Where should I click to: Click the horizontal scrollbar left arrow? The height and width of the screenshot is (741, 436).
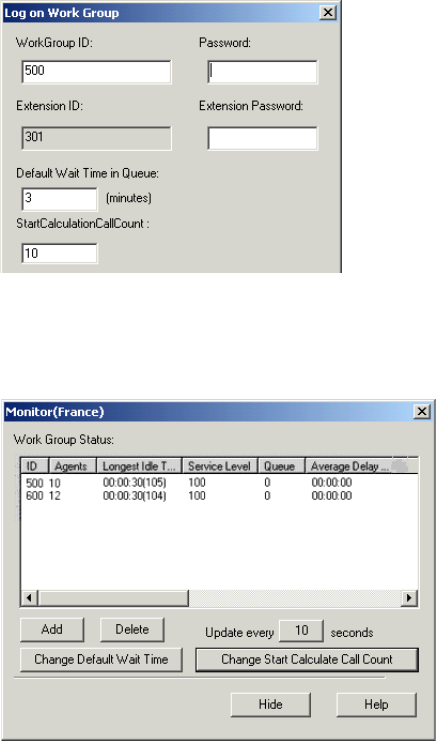click(30, 598)
